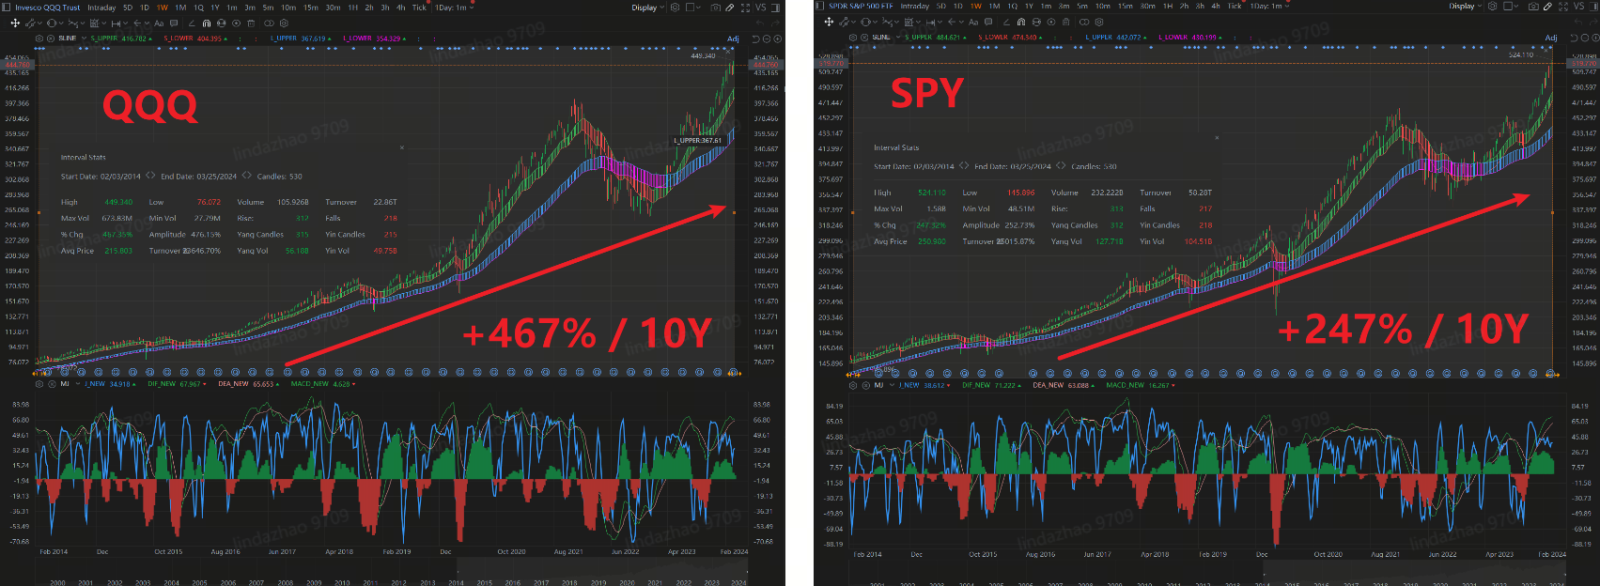This screenshot has height=586, width=1600.
Task: Remove MJ indicator with circle-x in QQQ chart
Action: (x=52, y=384)
